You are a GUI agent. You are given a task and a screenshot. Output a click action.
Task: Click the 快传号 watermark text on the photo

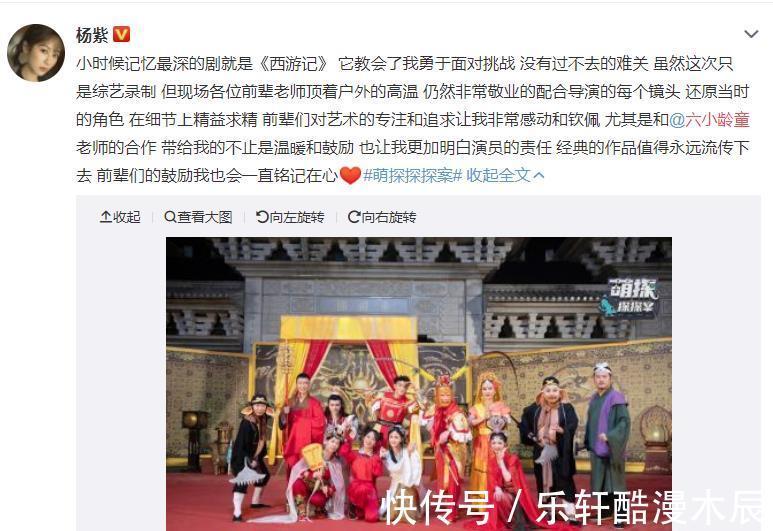440,508
